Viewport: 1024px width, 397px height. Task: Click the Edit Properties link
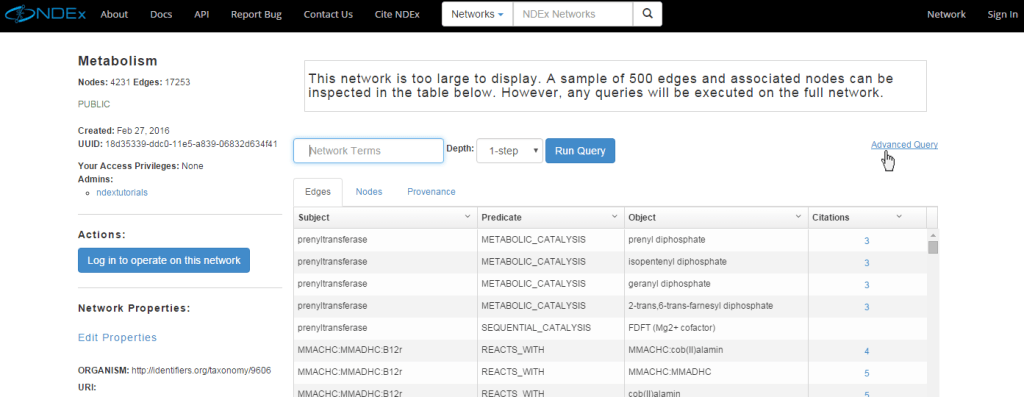pyautogui.click(x=118, y=338)
